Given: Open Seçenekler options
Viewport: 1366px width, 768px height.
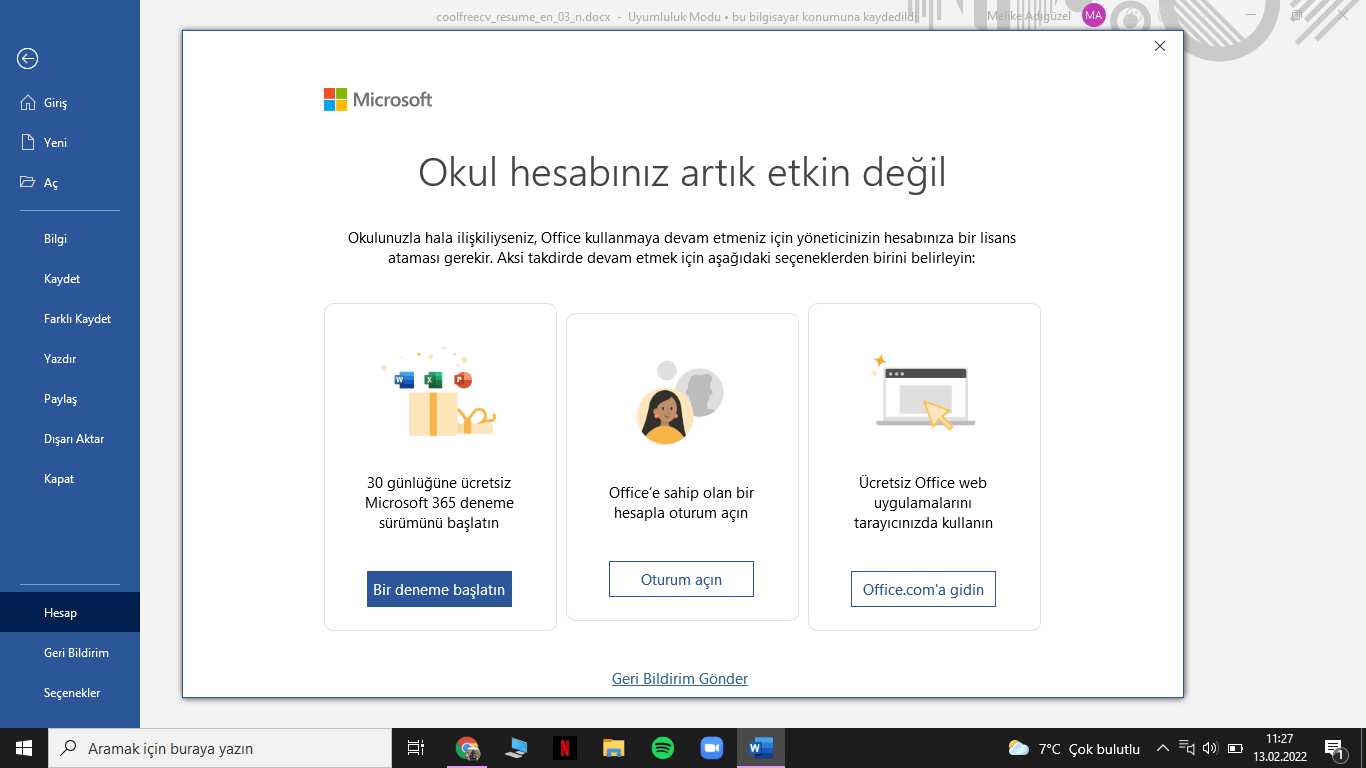Looking at the screenshot, I should tap(70, 693).
